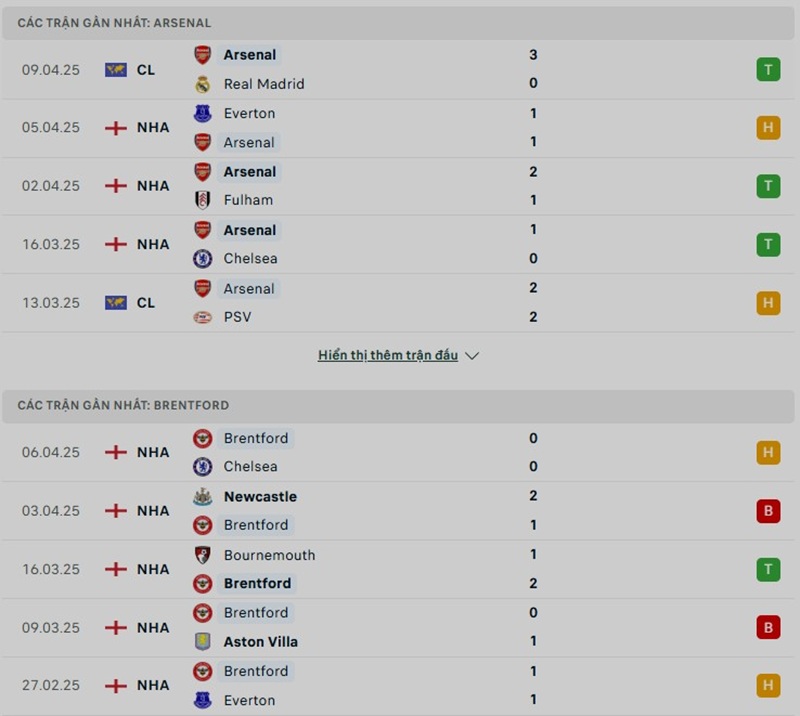Open the 'Hiển thị thêm trận đấu' link
800x716 pixels.
(x=388, y=355)
